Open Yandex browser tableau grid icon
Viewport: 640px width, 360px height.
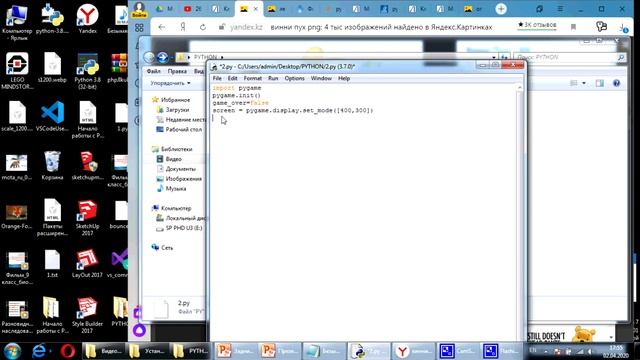(139, 27)
